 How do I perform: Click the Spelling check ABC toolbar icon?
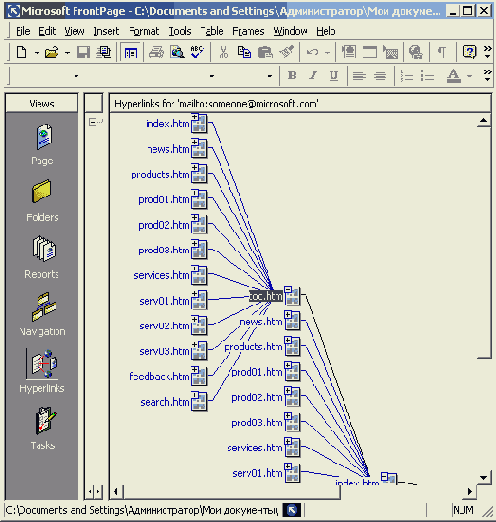pyautogui.click(x=197, y=52)
